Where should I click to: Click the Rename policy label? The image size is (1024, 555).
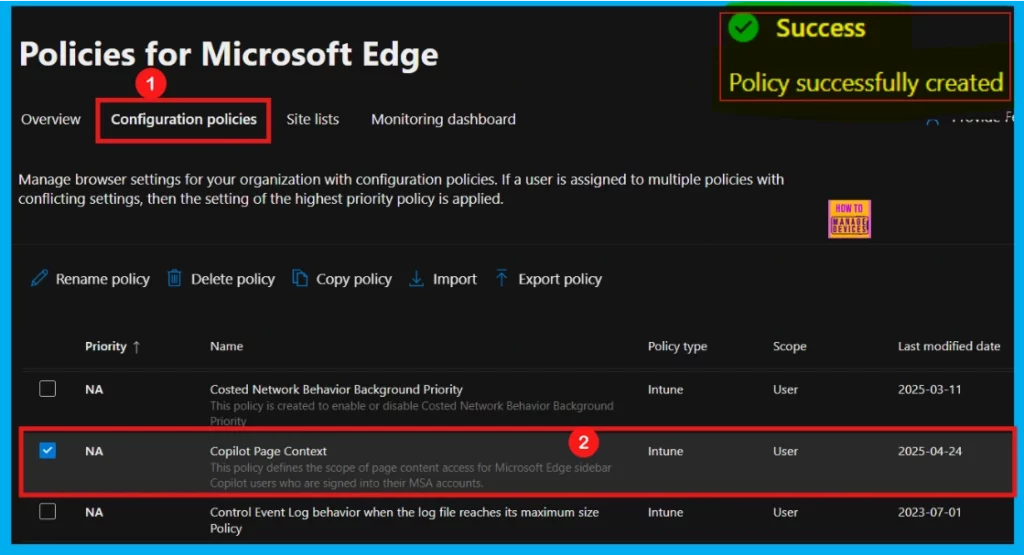tap(103, 279)
